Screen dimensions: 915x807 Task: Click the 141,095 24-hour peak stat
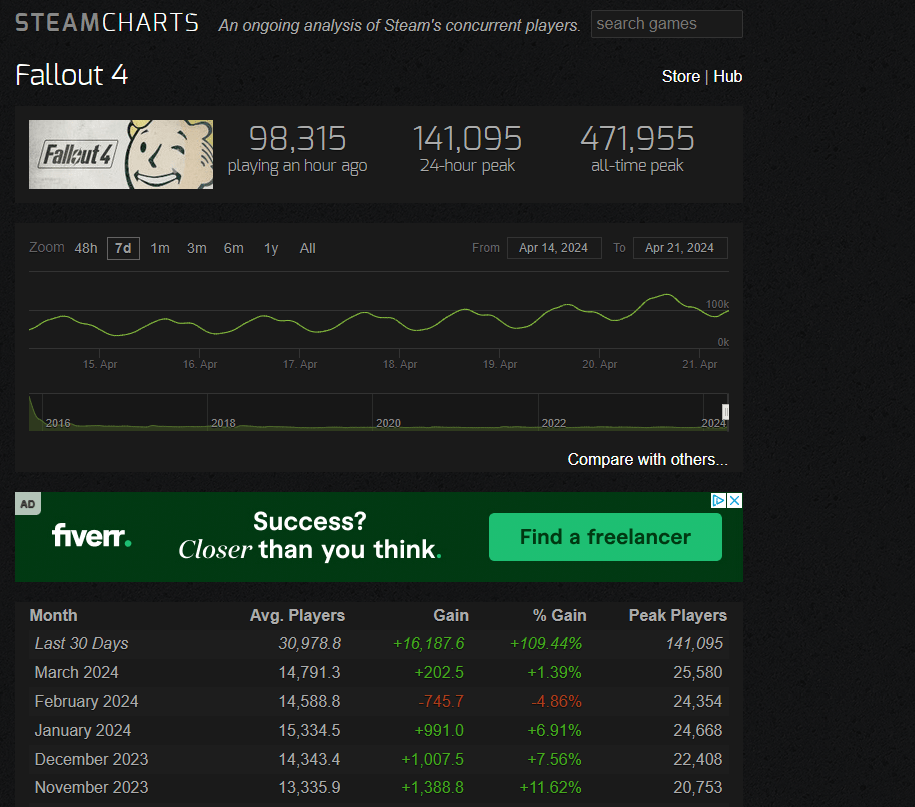click(x=467, y=149)
